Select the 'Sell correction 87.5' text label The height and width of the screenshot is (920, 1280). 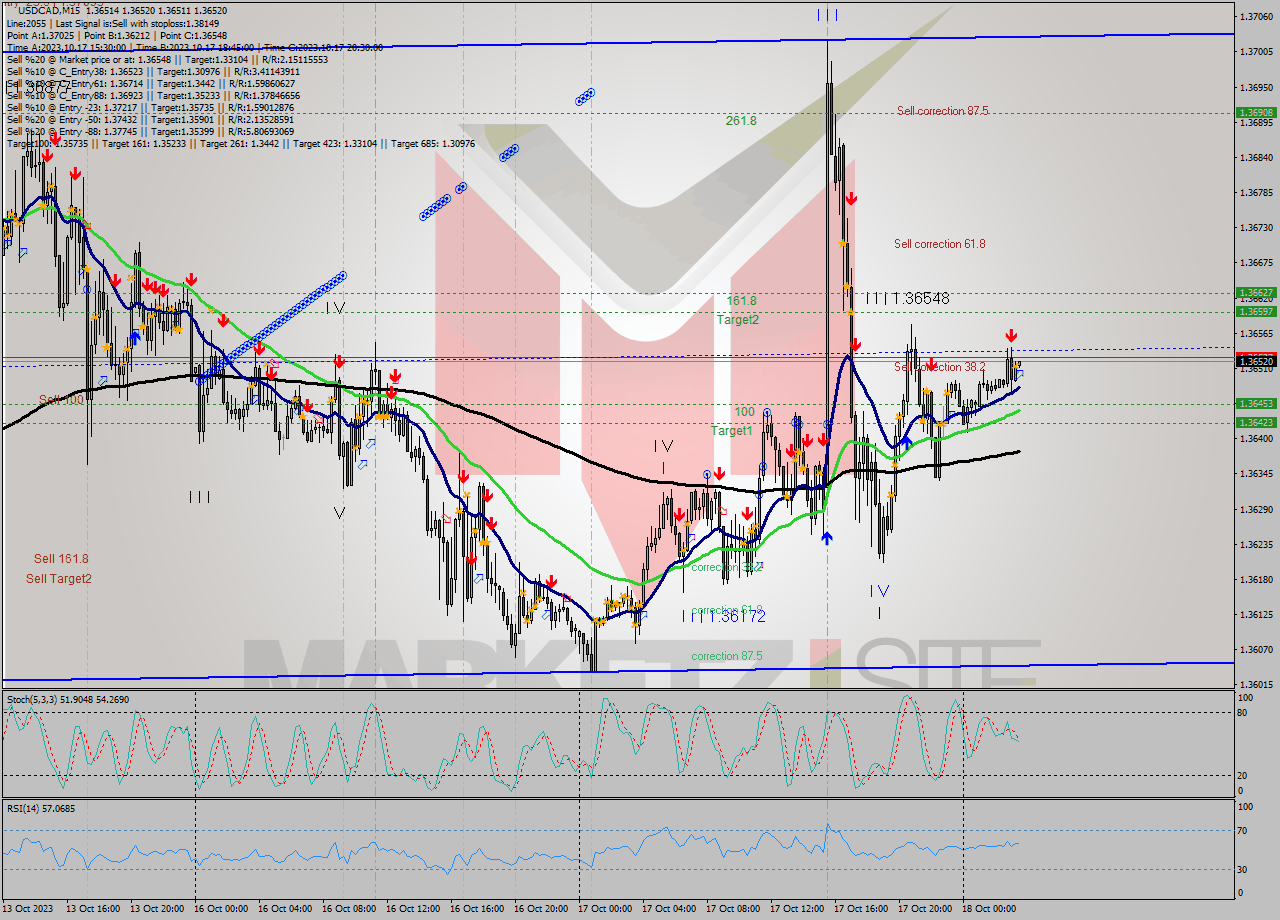(940, 111)
